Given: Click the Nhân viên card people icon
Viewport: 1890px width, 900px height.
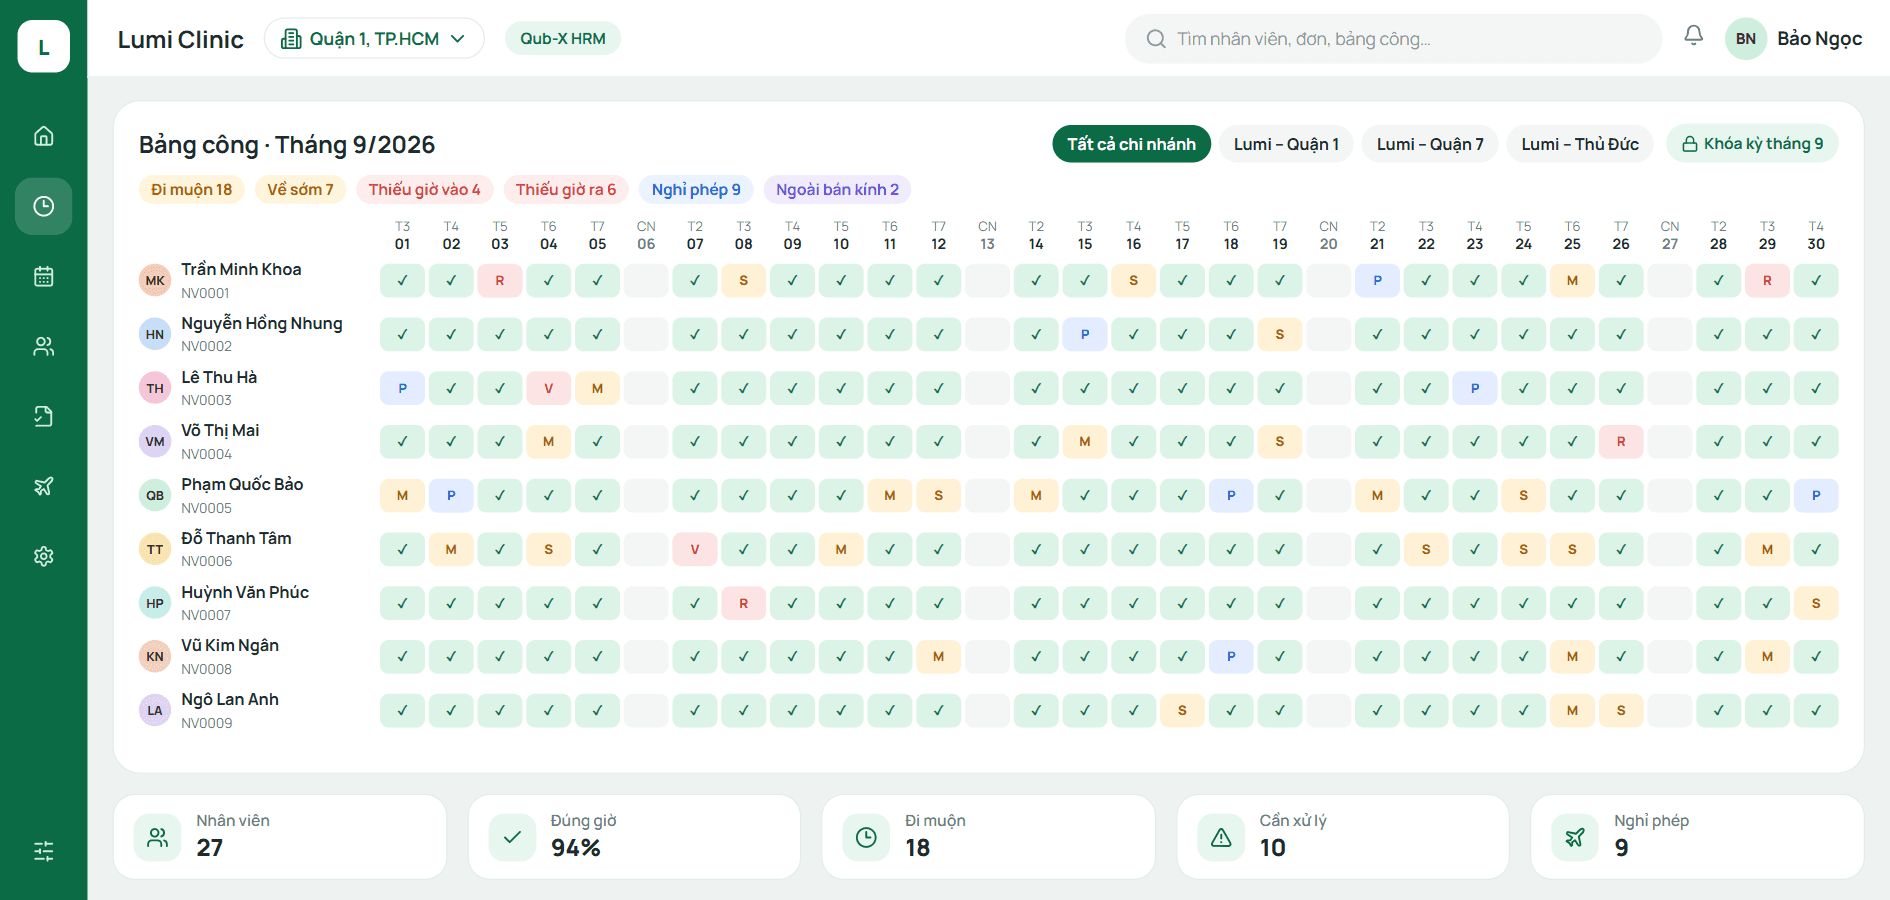Looking at the screenshot, I should (158, 838).
